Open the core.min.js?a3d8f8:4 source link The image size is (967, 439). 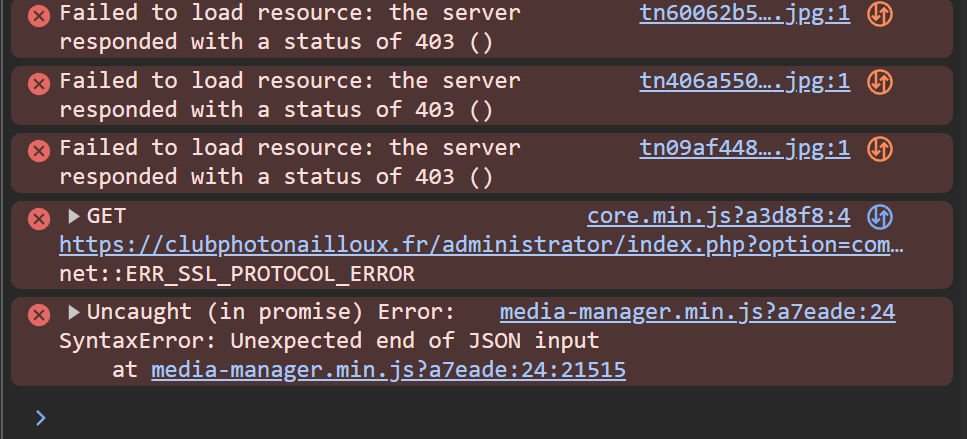(x=718, y=216)
